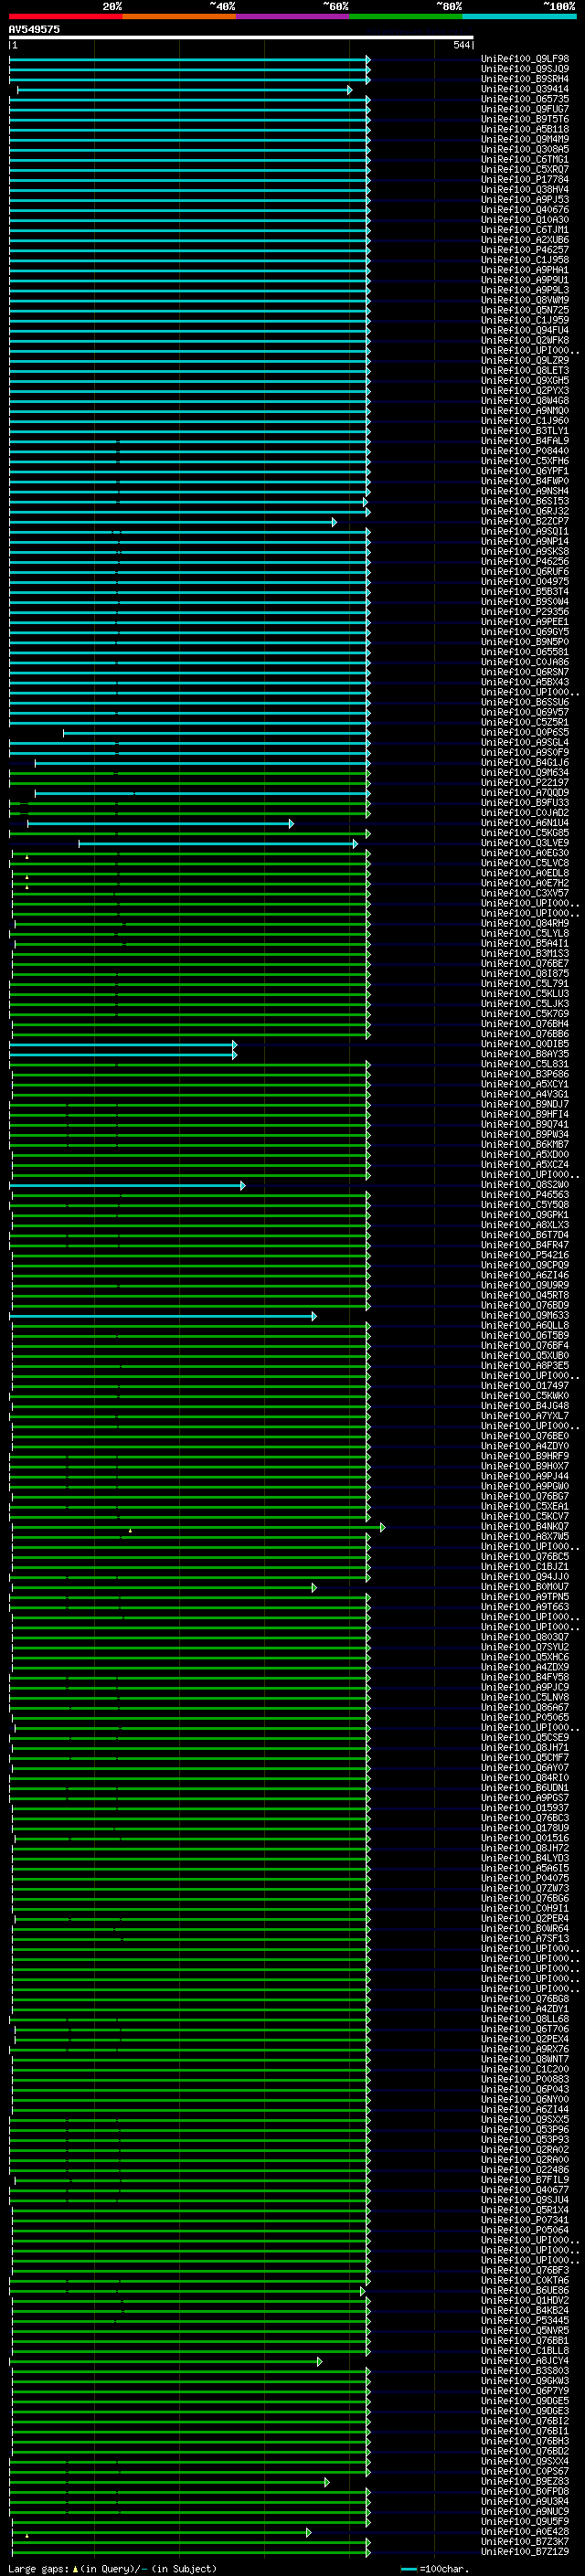Click the yellow Large gaps marker in the legend

click(75, 2569)
